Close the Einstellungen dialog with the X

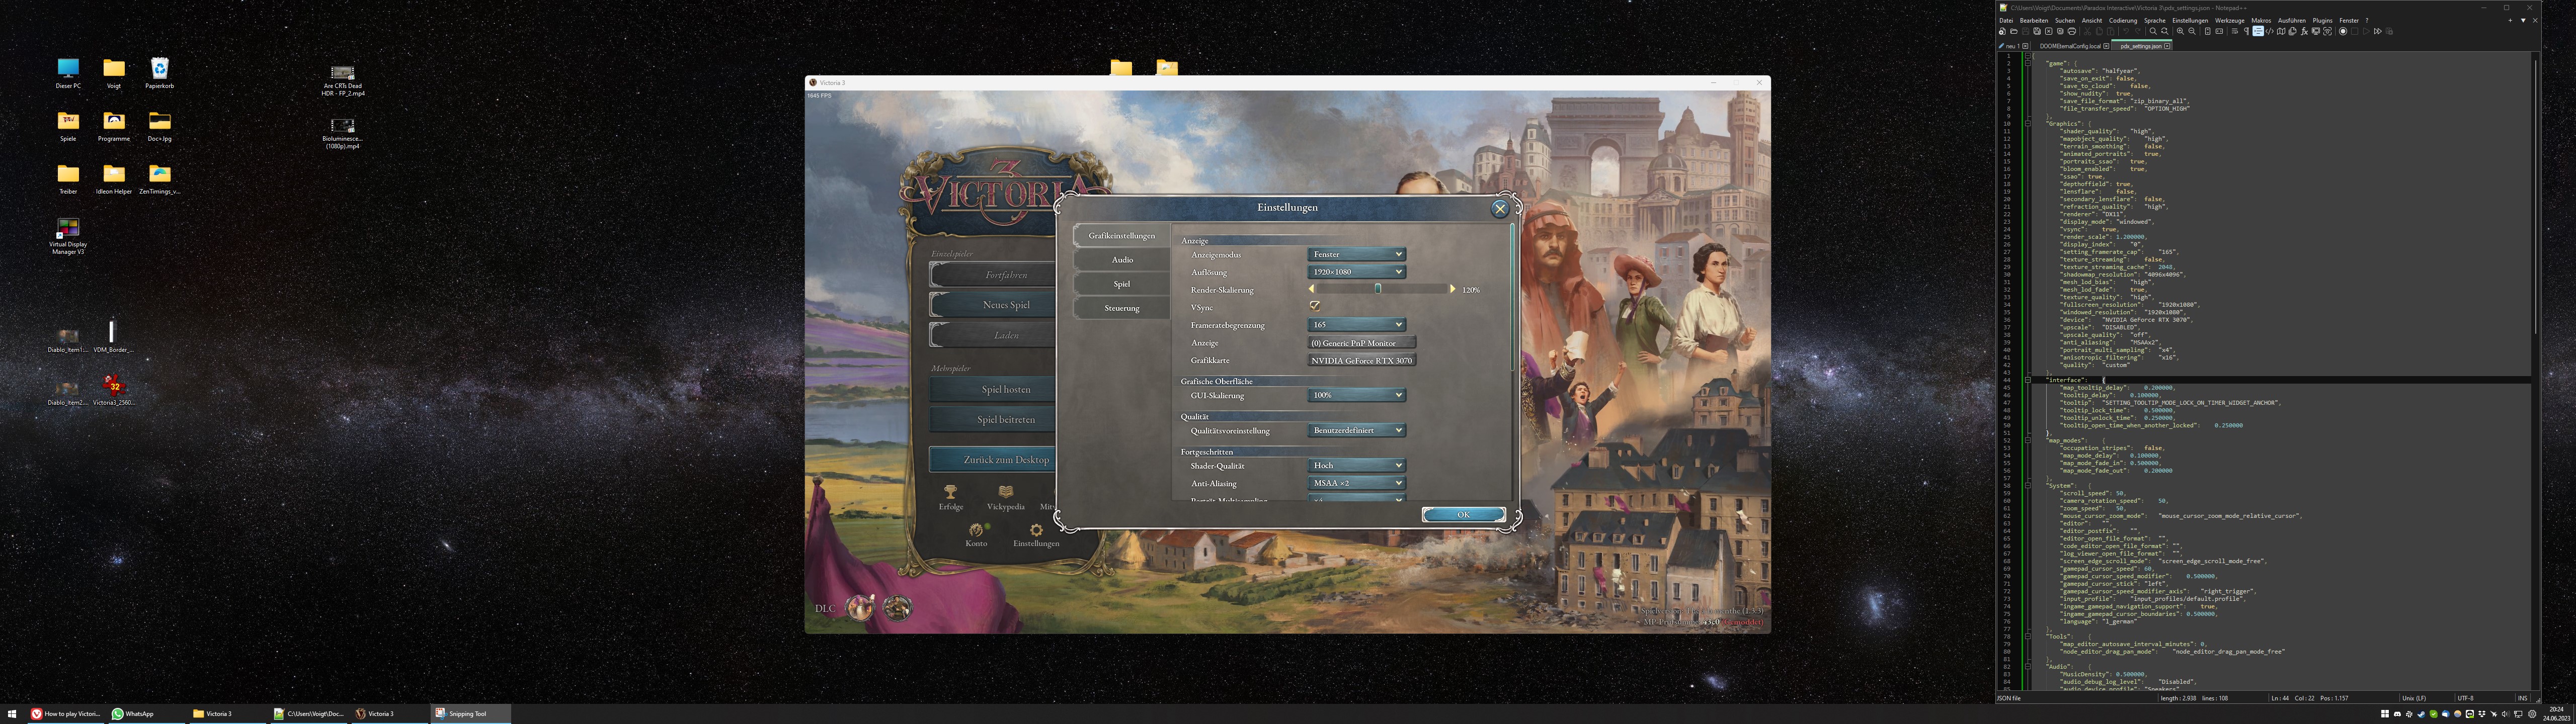[x=1499, y=208]
